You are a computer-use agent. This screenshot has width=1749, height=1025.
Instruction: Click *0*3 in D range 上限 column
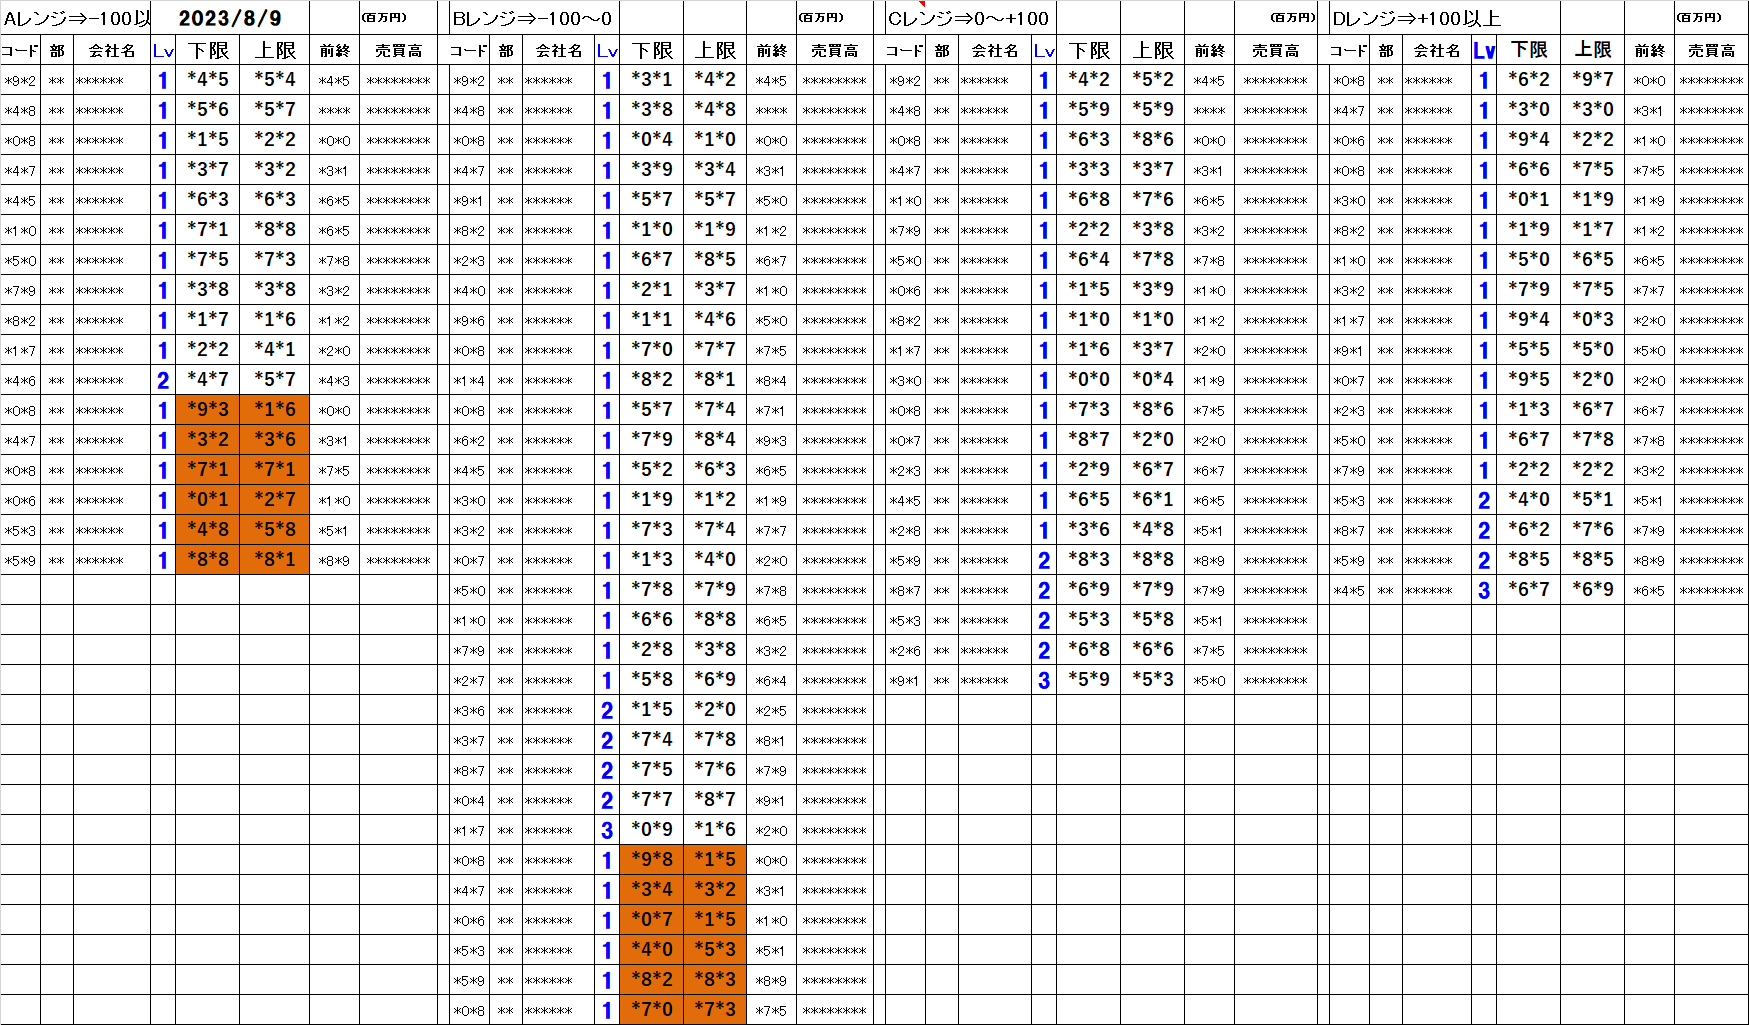(1593, 320)
